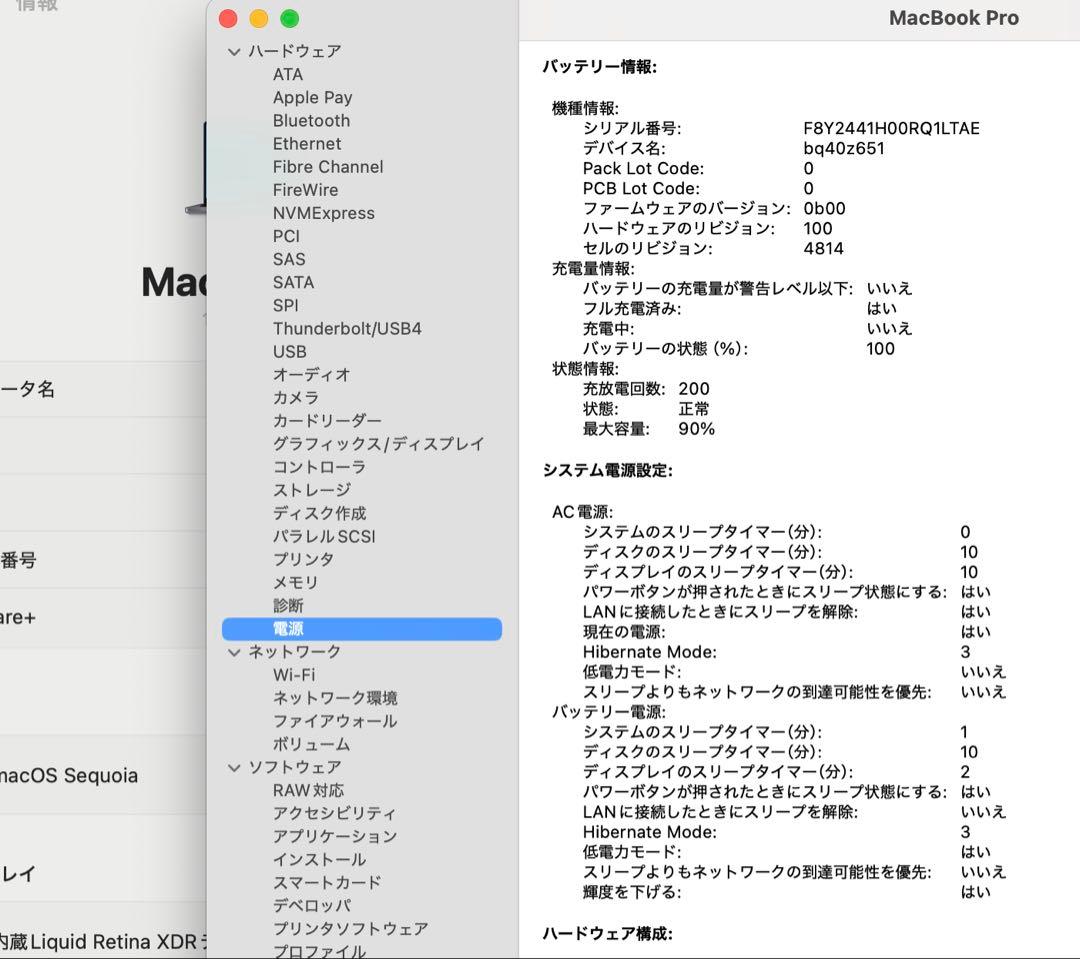Open the オーディオ entry
The image size is (1080, 959).
[x=312, y=375]
